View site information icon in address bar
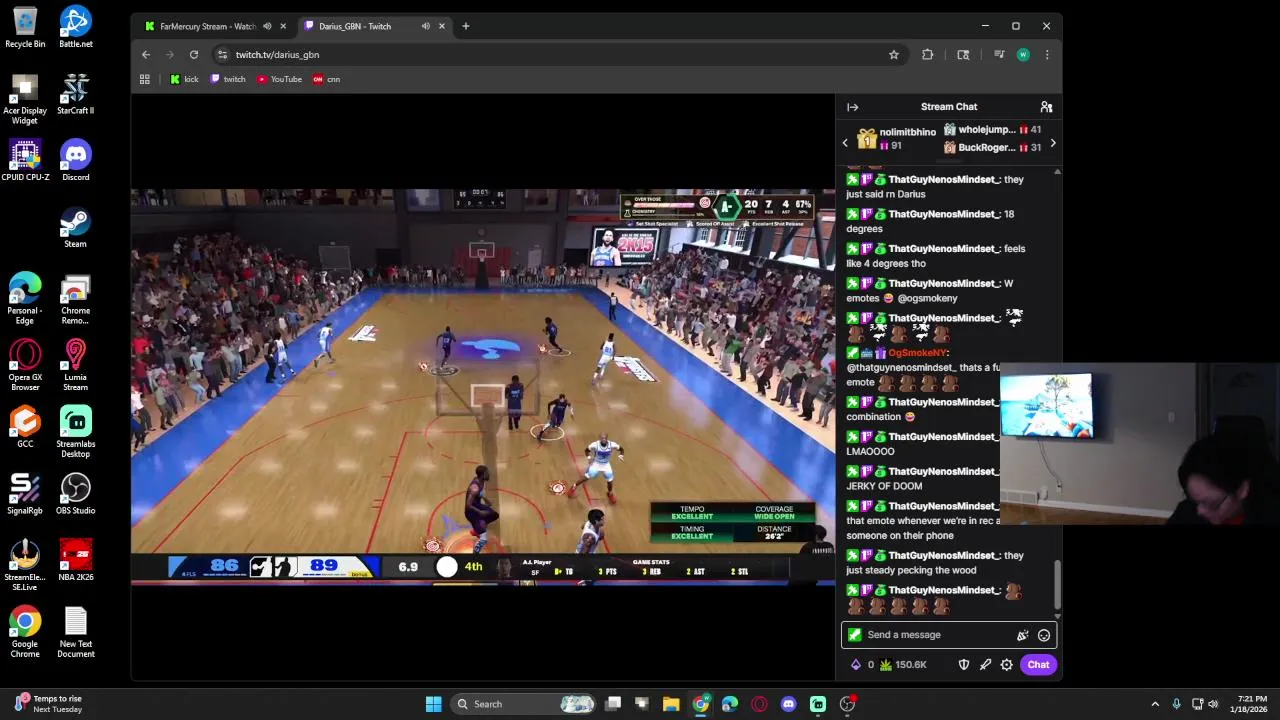1280x720 pixels. click(222, 55)
